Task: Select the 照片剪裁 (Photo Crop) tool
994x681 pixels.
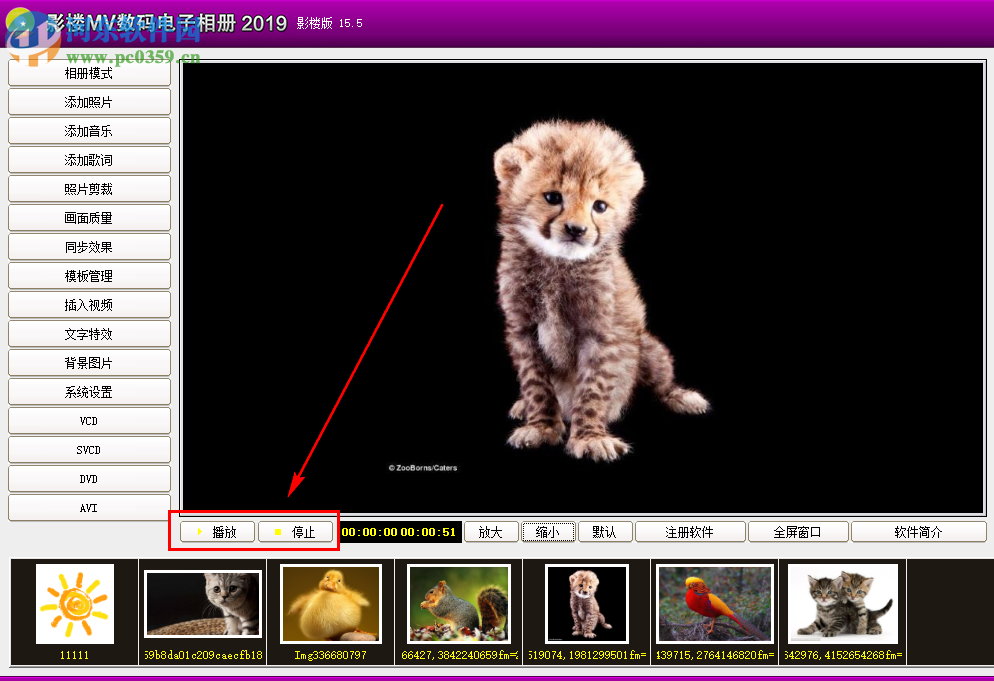Action: pyautogui.click(x=88, y=188)
